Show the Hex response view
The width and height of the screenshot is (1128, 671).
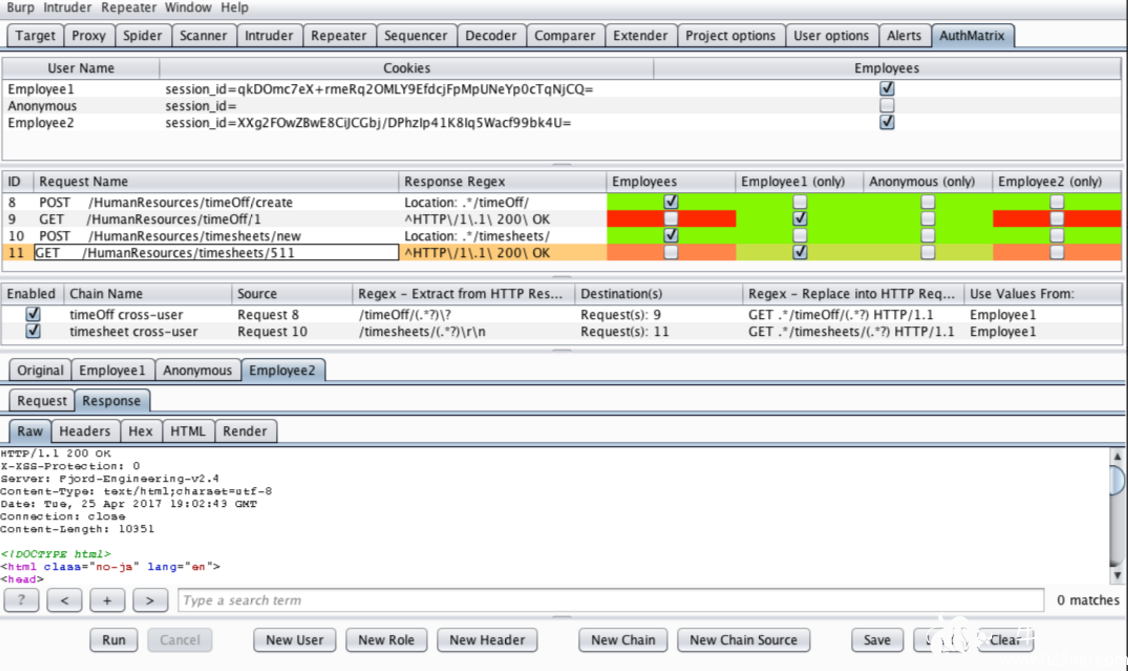(140, 431)
